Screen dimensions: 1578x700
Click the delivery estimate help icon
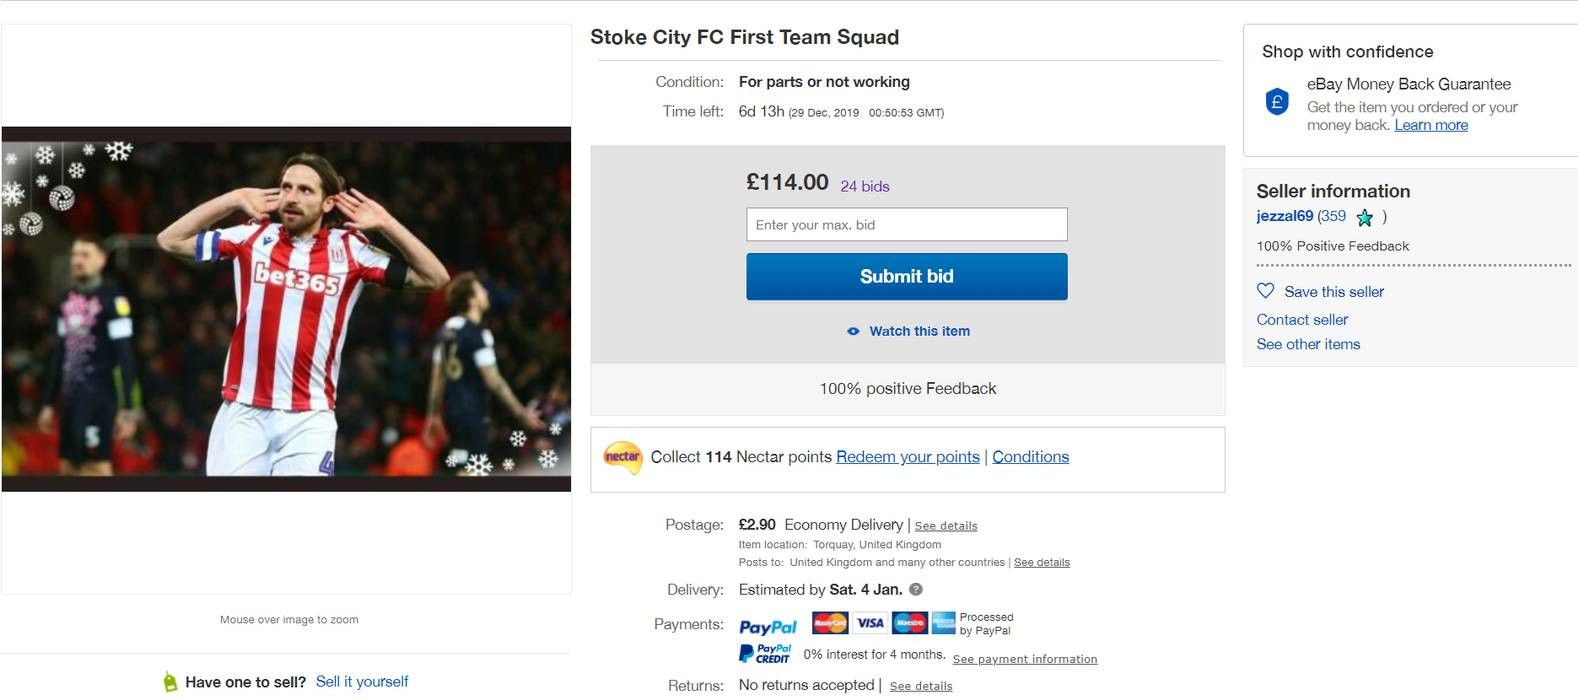(x=916, y=590)
